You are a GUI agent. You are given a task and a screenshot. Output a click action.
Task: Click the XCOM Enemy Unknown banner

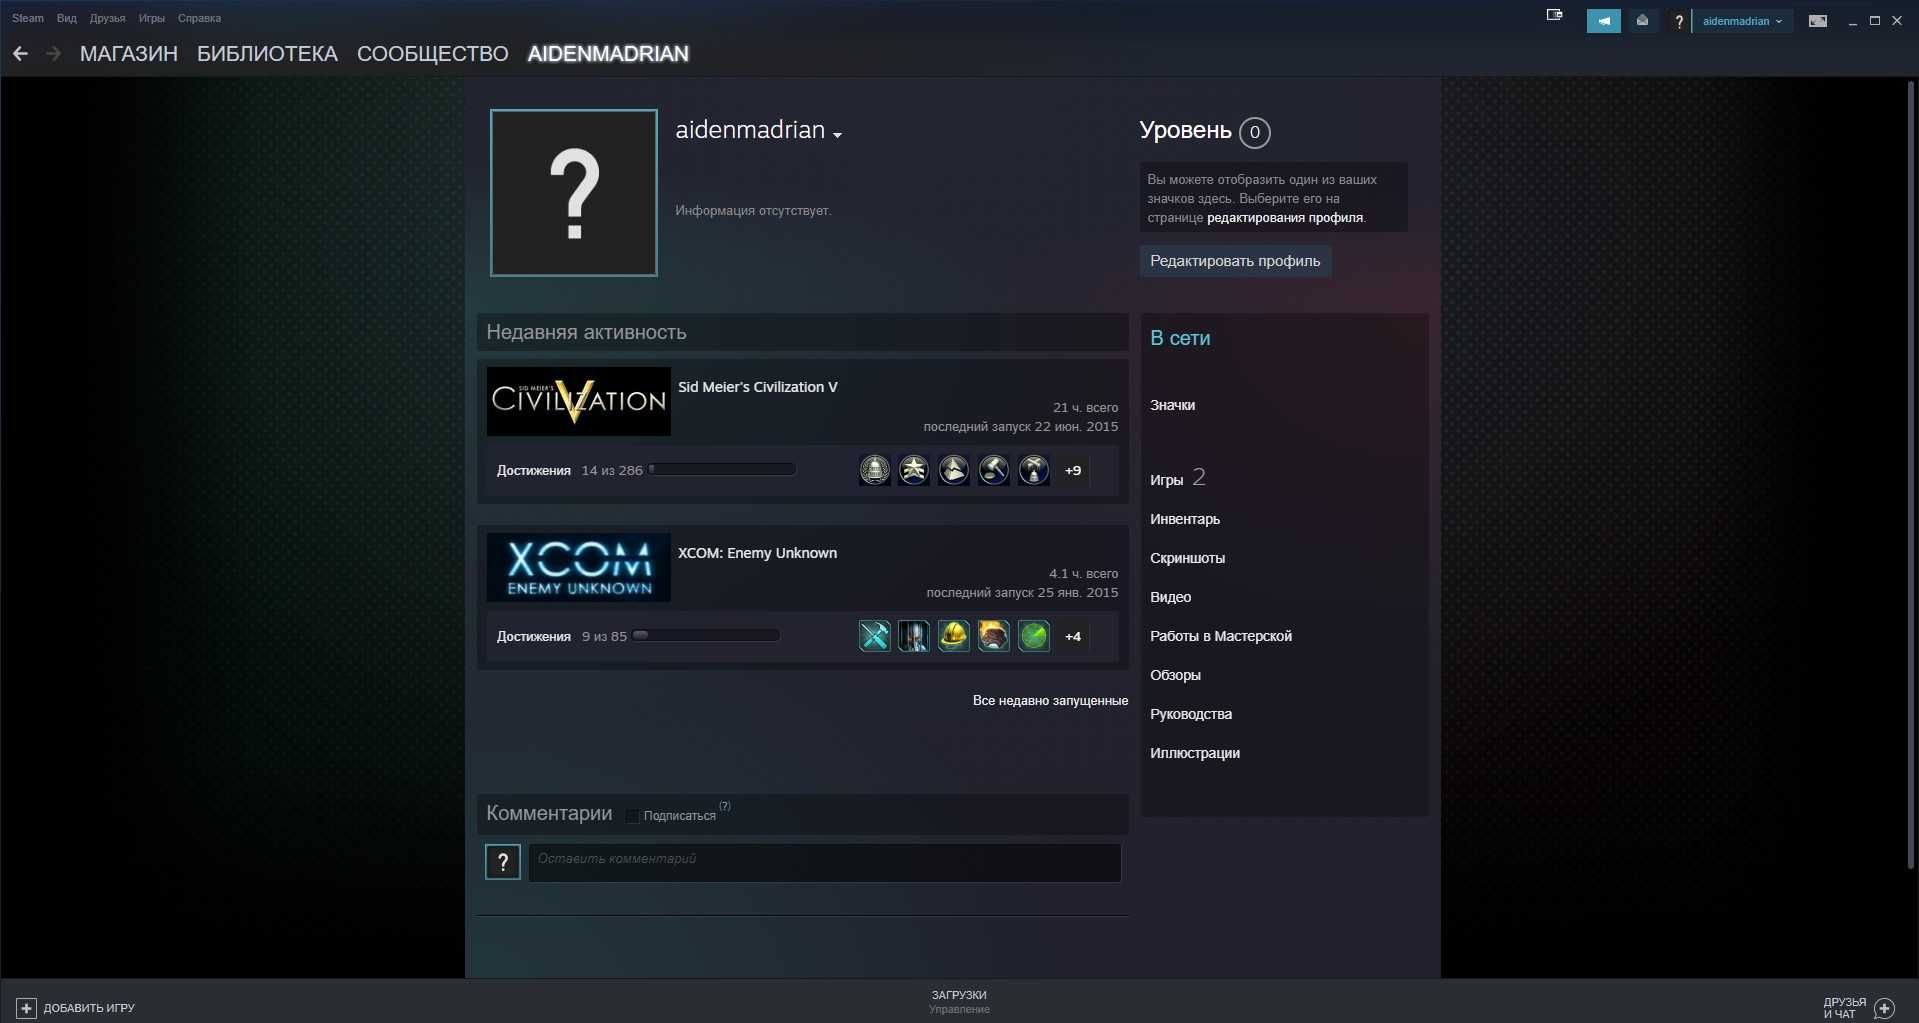tap(579, 567)
